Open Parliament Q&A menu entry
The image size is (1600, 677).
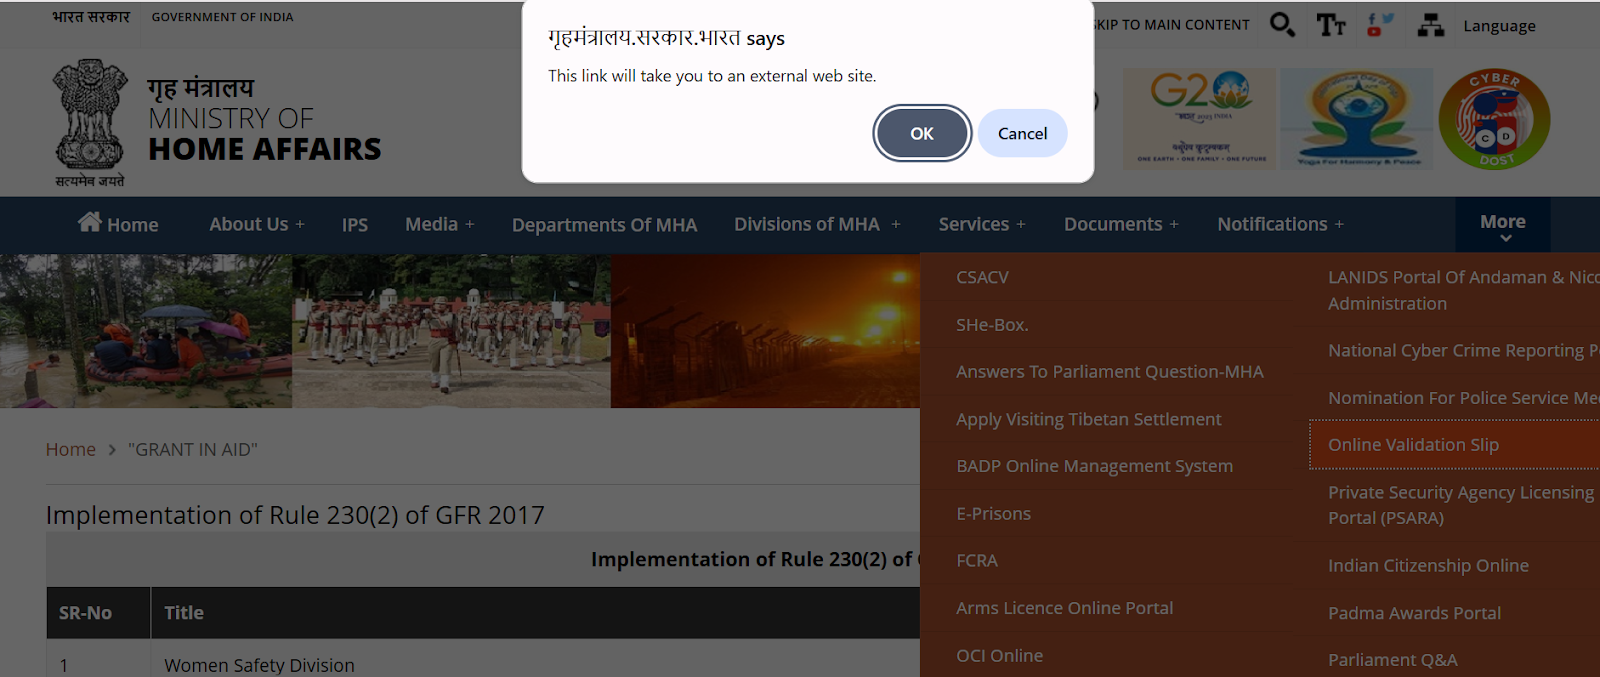point(1392,660)
